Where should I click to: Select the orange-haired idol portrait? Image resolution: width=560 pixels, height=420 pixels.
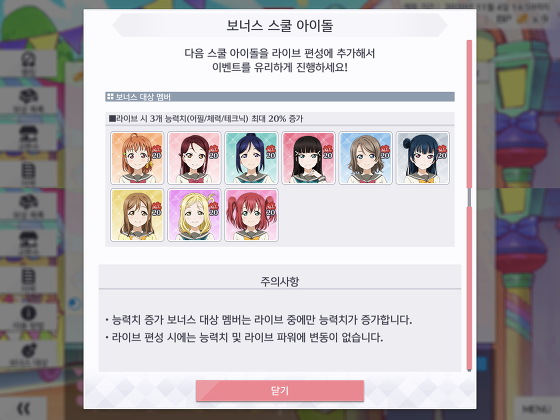tap(137, 158)
